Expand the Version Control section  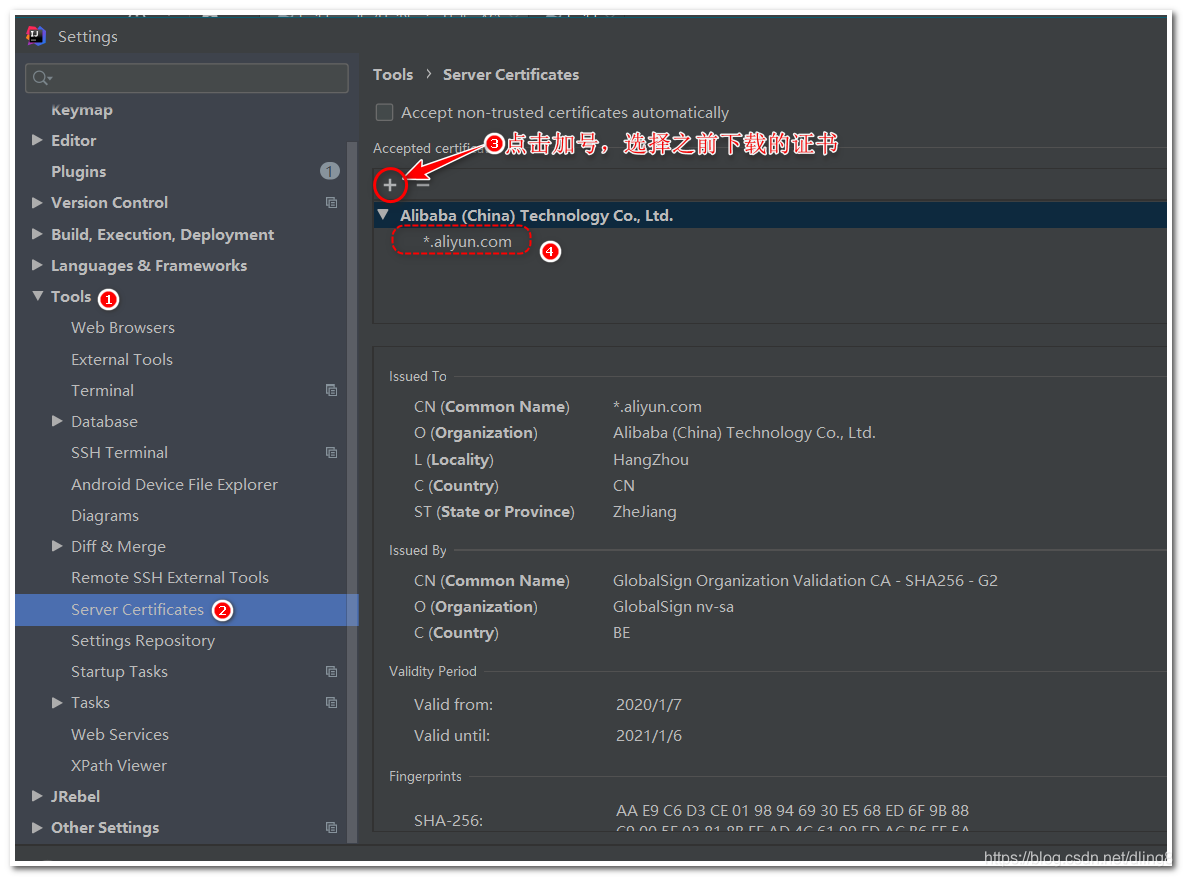pyautogui.click(x=37, y=202)
